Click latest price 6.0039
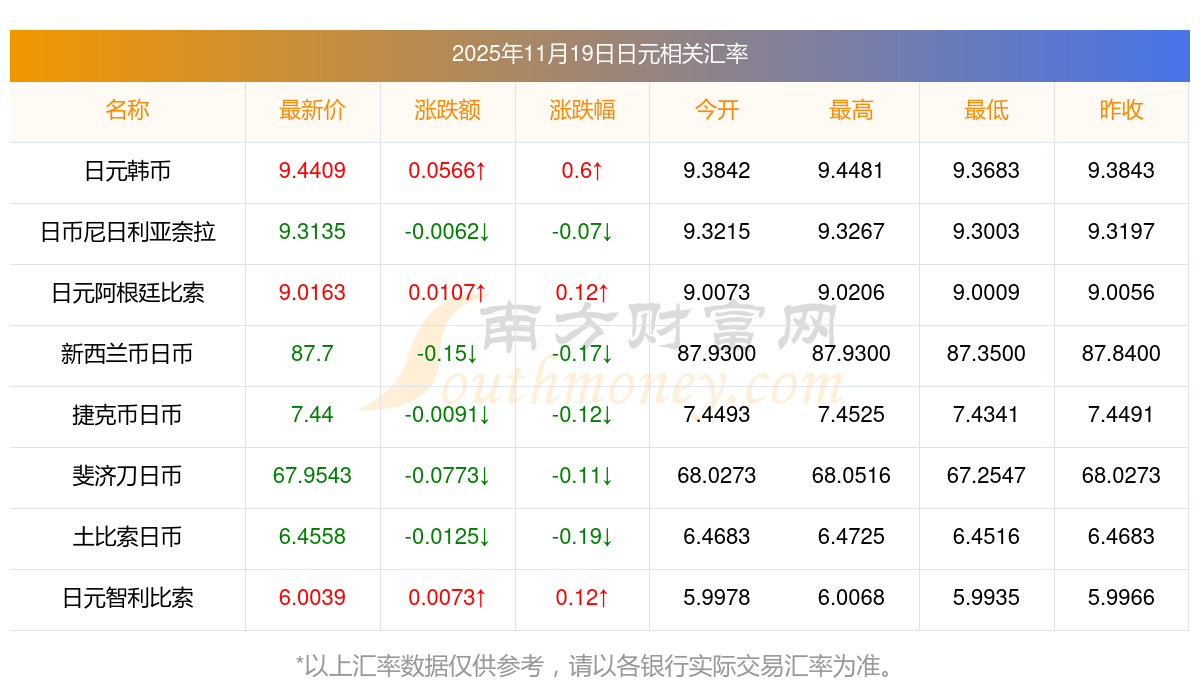 tap(312, 598)
